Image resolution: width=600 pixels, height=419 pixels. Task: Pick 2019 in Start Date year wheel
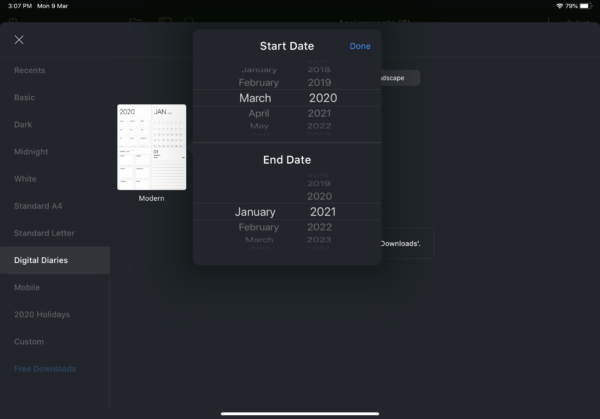point(320,83)
